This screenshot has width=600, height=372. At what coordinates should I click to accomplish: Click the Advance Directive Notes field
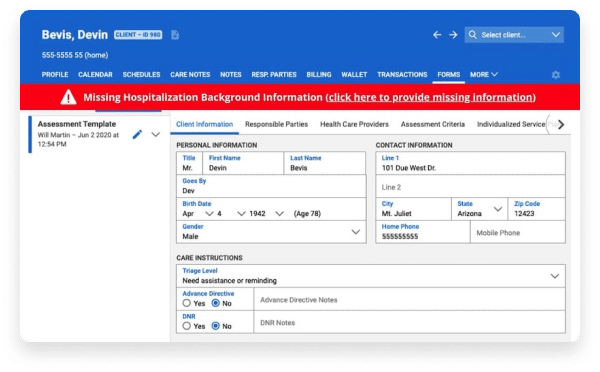point(409,299)
